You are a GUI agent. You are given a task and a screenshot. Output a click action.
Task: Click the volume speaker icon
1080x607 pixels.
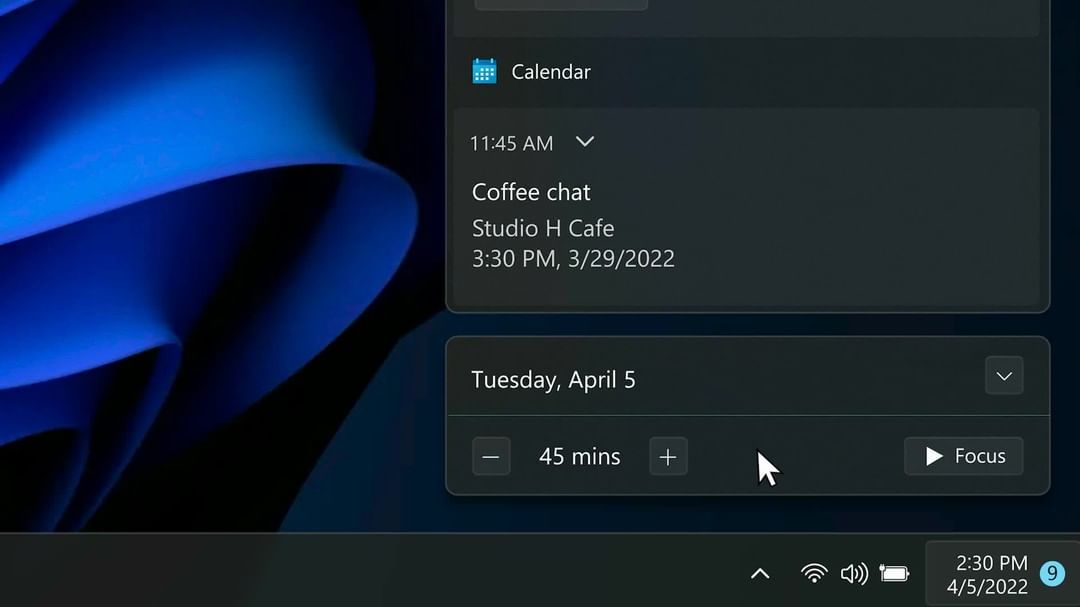coord(853,573)
